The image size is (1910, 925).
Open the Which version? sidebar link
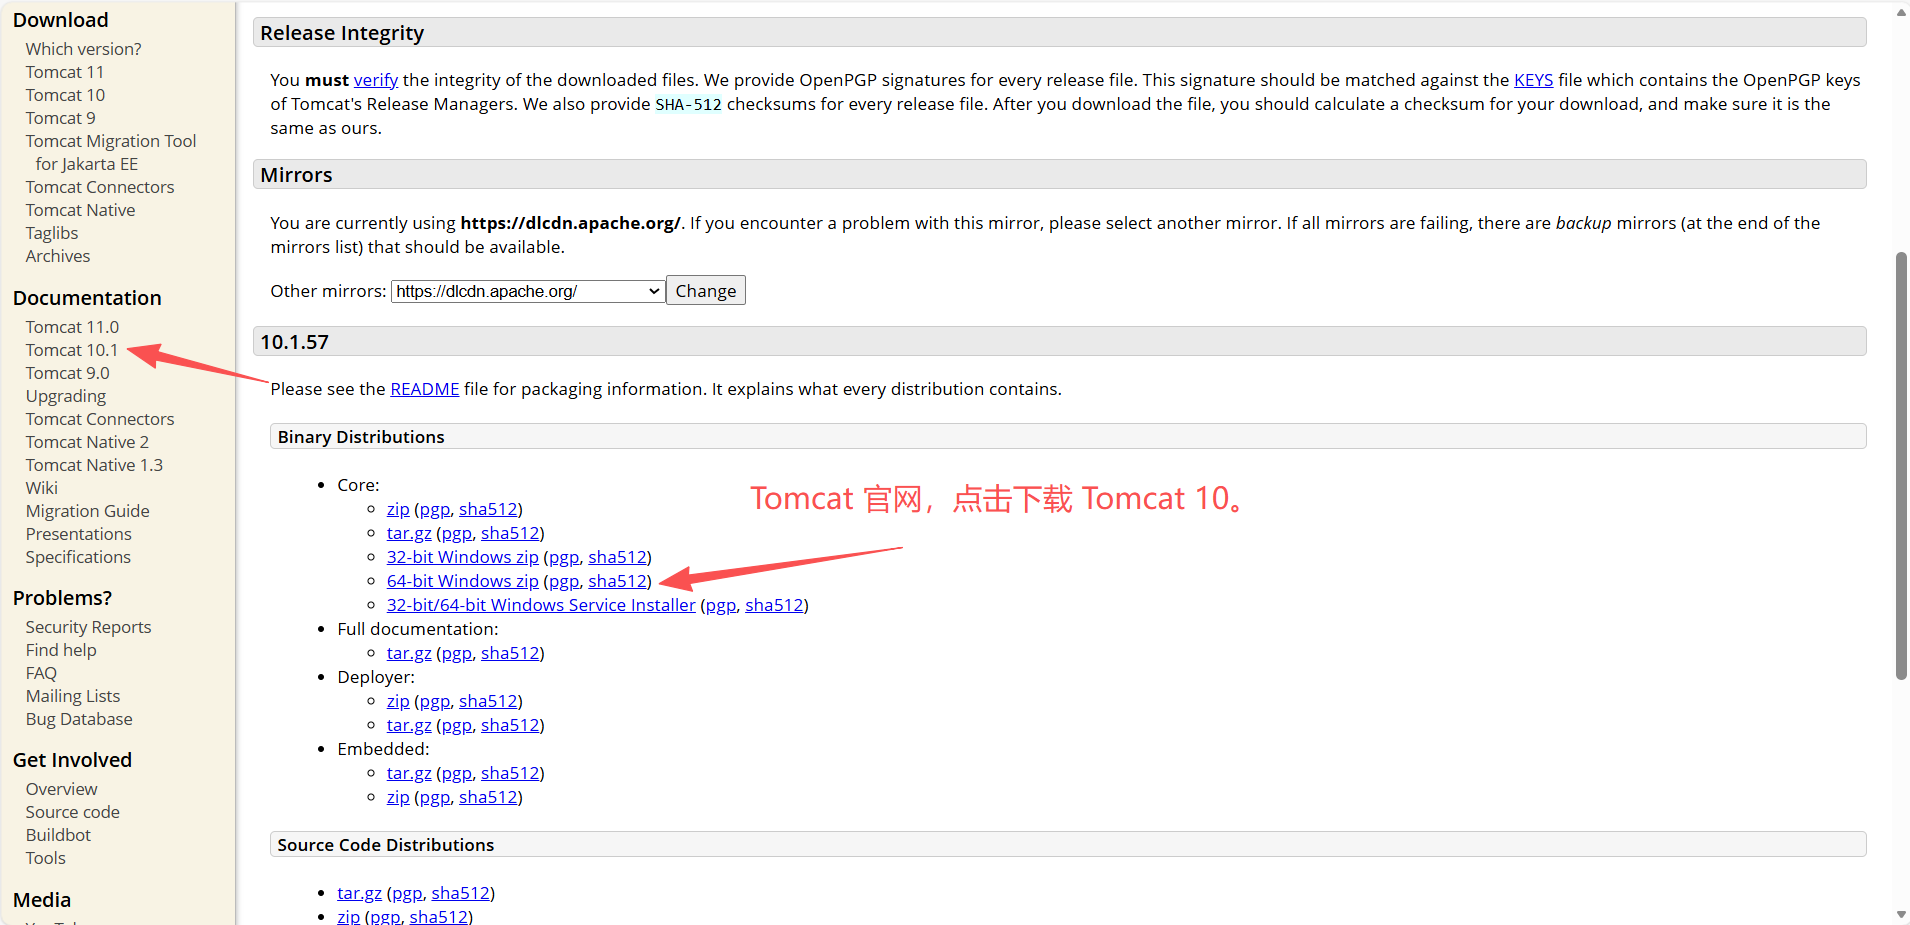coord(84,49)
